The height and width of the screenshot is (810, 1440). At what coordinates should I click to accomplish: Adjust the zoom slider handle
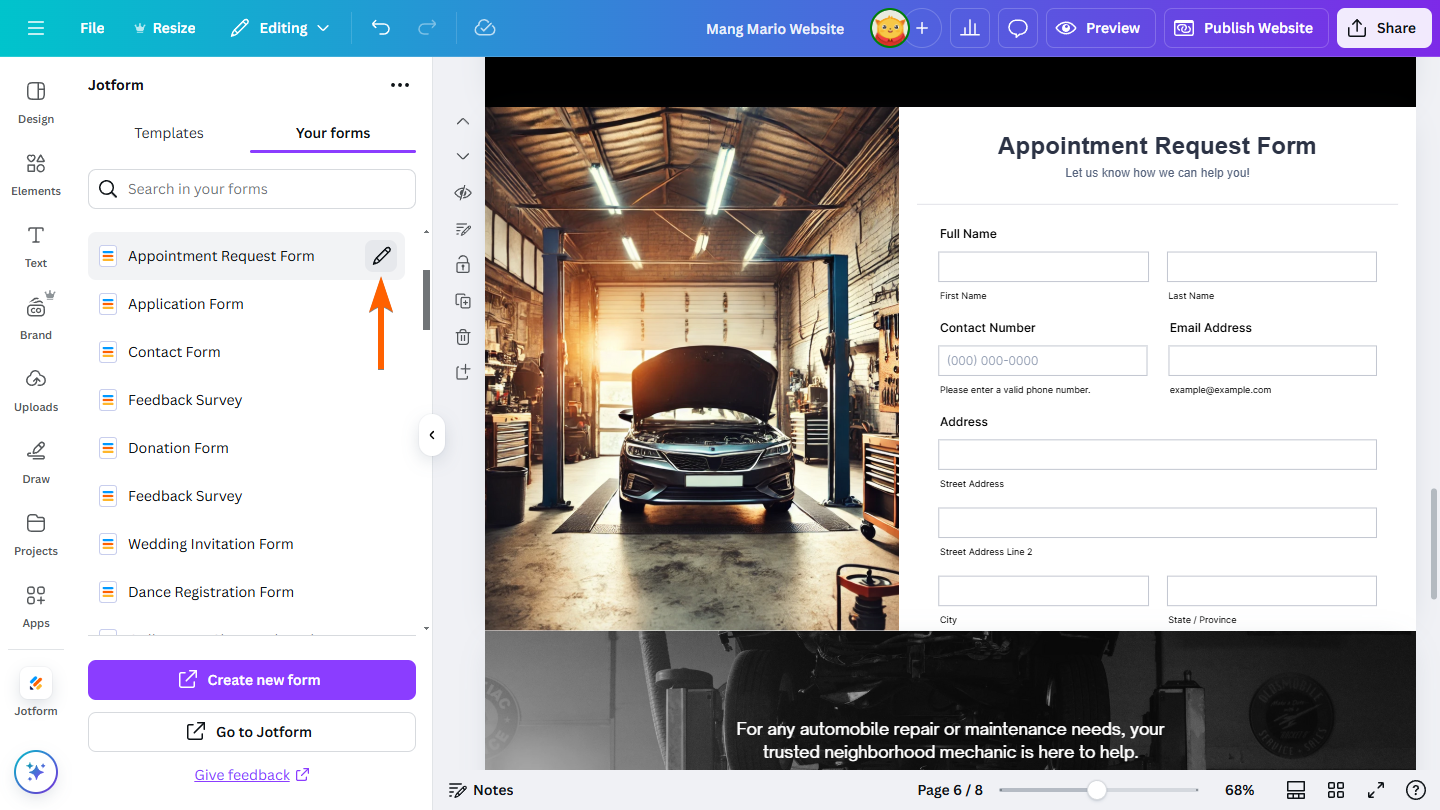pyautogui.click(x=1097, y=790)
